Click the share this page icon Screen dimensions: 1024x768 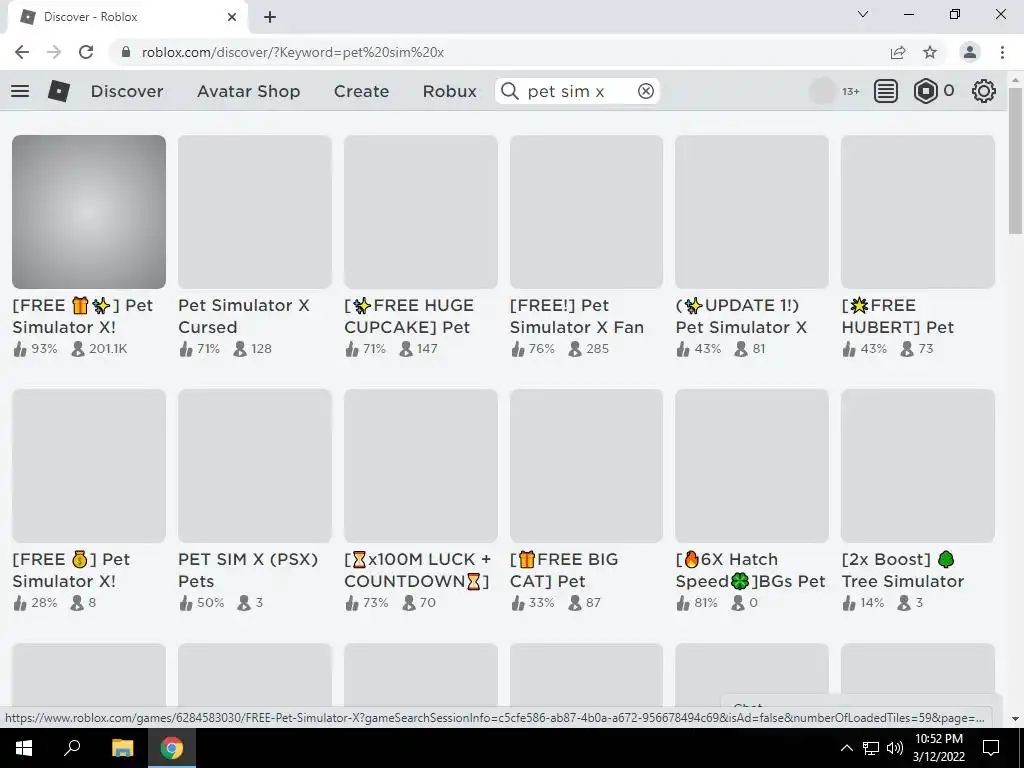[898, 52]
